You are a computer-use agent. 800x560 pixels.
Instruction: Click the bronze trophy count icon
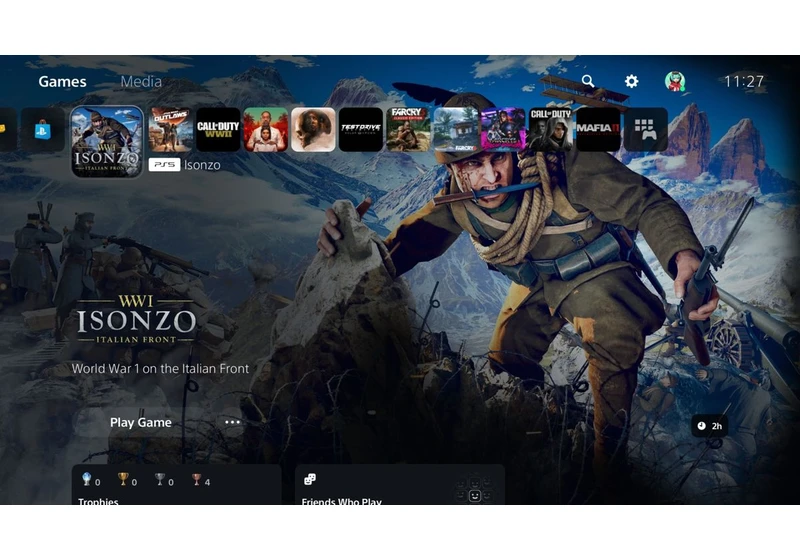tap(196, 479)
